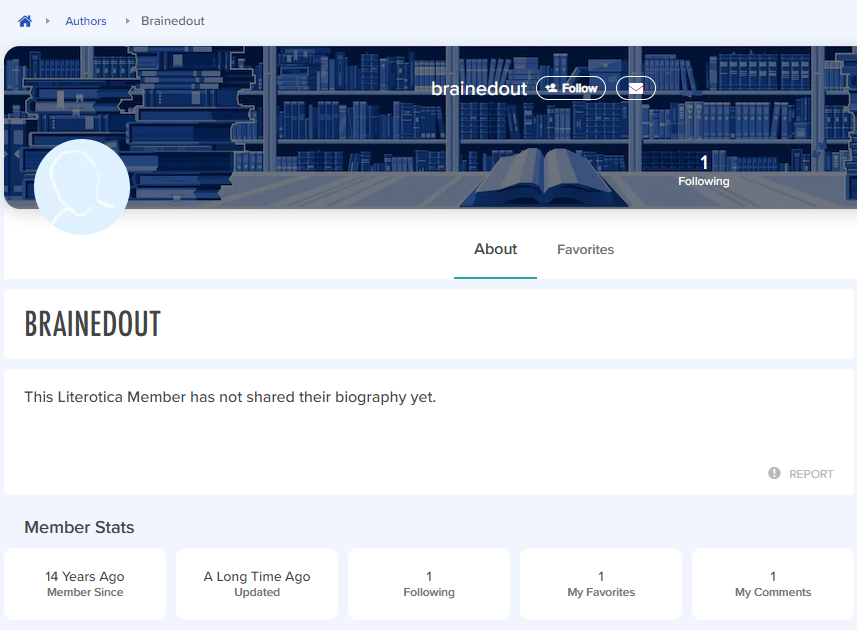Follow the brainedout member
The width and height of the screenshot is (857, 630).
point(571,88)
